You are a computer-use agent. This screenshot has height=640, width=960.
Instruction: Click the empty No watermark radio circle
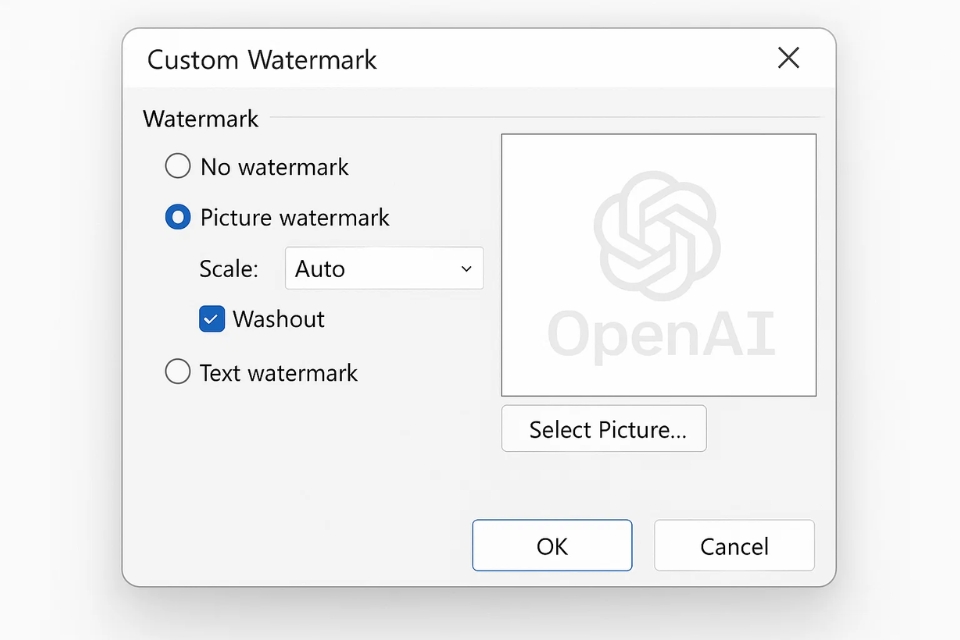coord(177,166)
